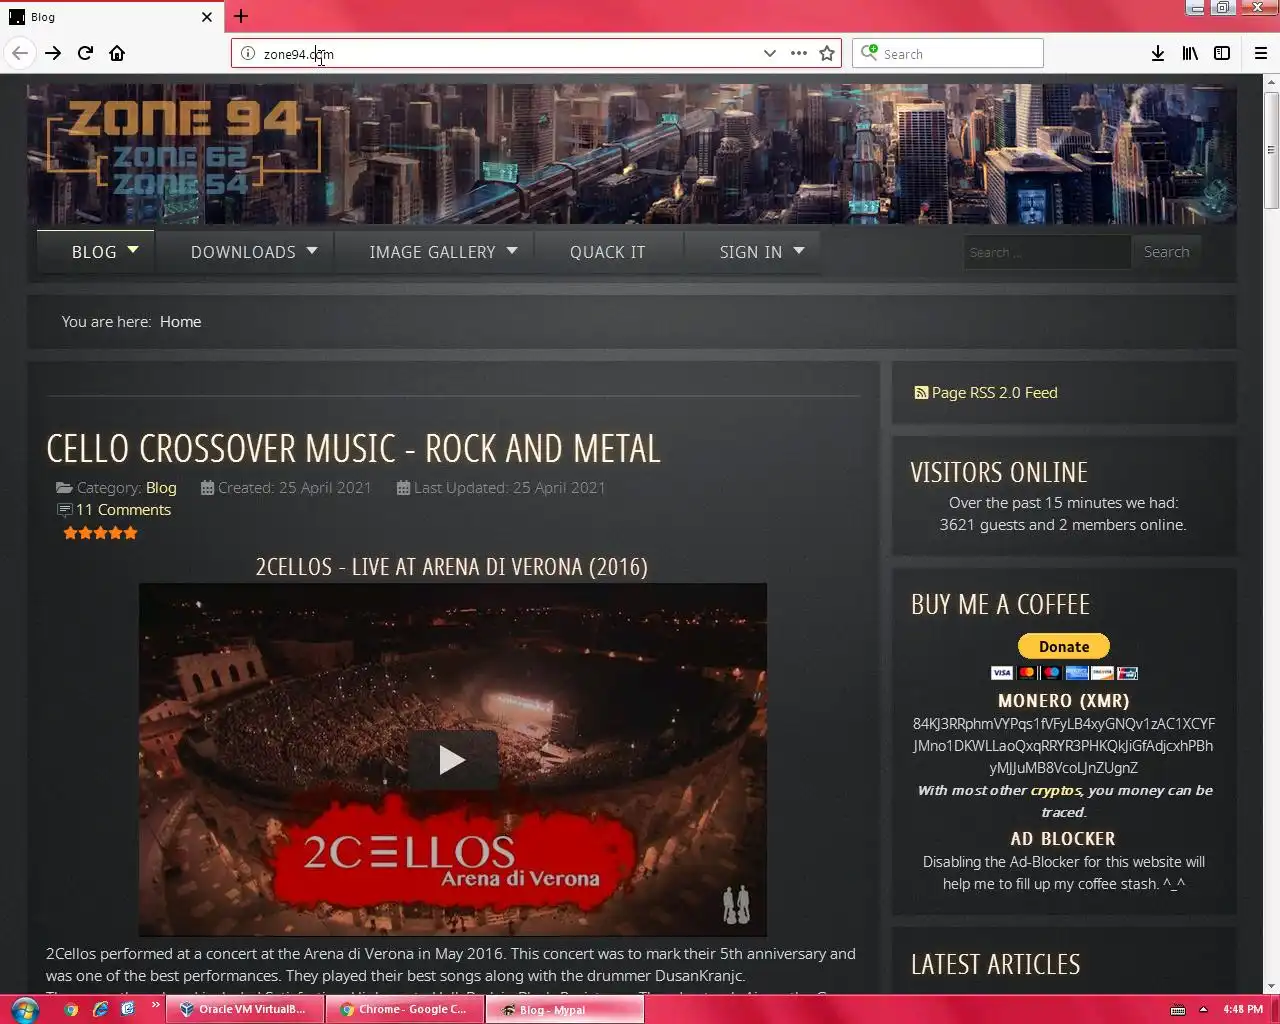The width and height of the screenshot is (1280, 1024).
Task: Click the page vertical scrollbar thumb
Action: pos(1271,150)
